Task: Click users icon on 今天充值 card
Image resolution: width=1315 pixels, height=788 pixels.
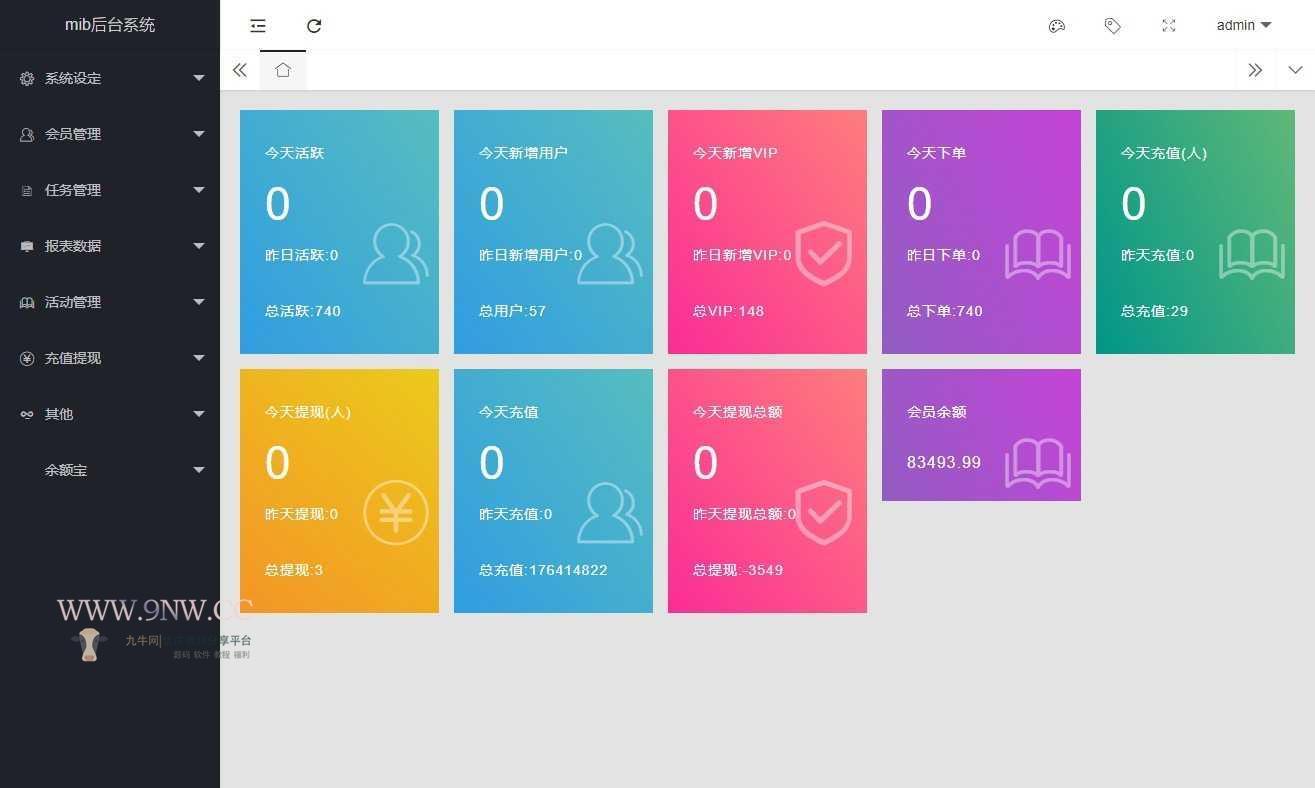Action: [609, 513]
